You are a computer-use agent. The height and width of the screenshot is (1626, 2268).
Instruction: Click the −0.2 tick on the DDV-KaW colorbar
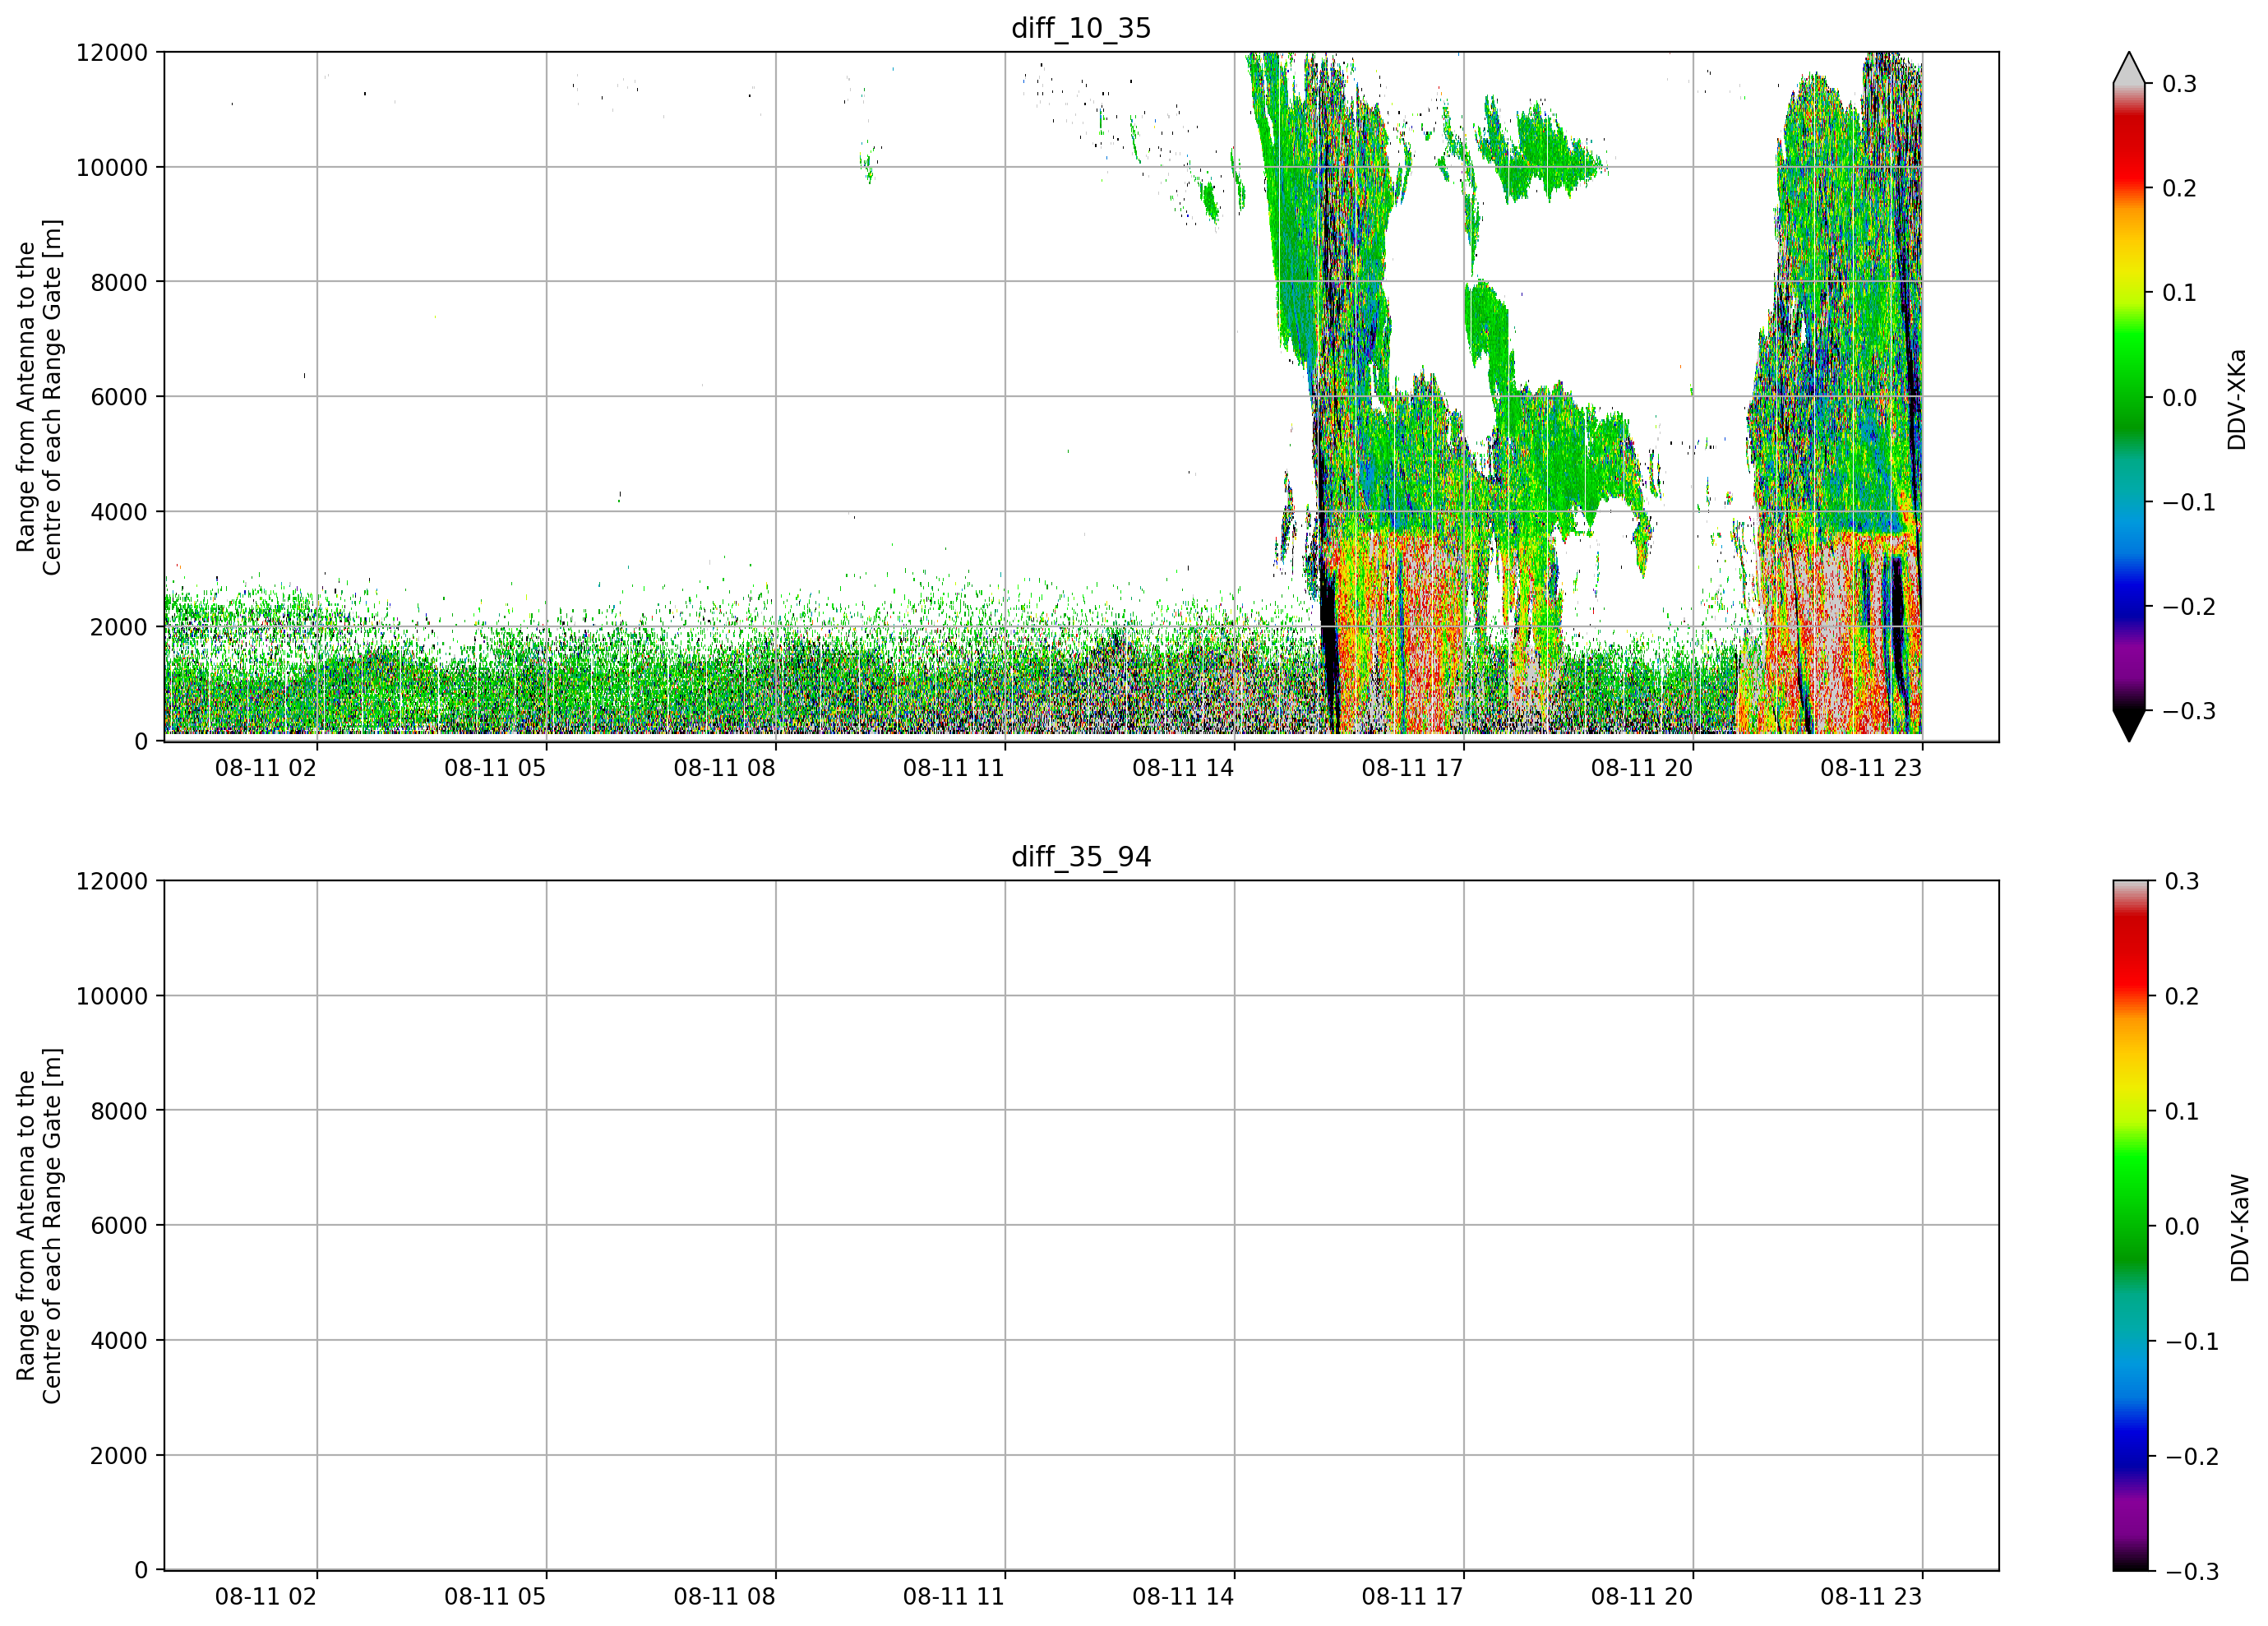(2191, 1456)
